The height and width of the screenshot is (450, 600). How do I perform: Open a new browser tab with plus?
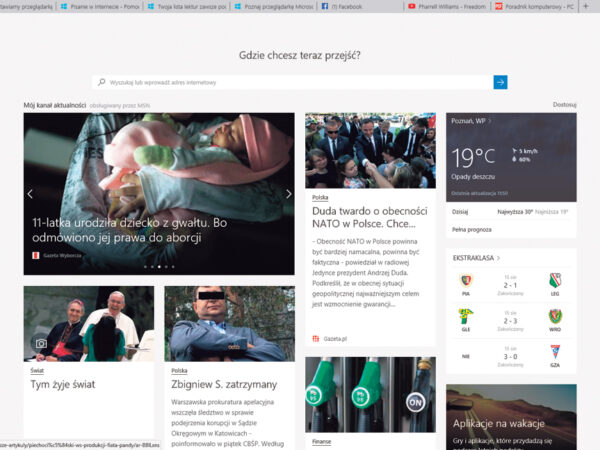(585, 6)
